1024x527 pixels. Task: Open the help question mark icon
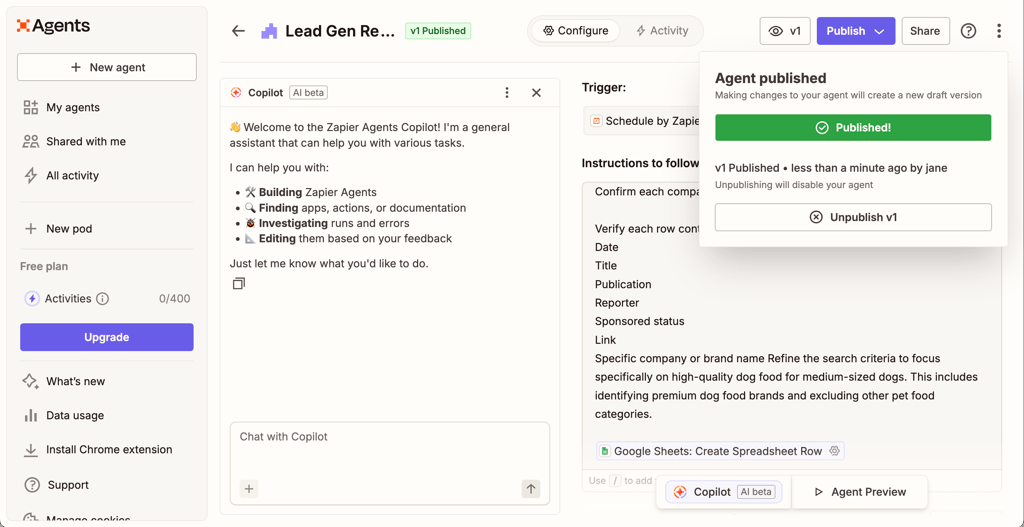coord(968,31)
